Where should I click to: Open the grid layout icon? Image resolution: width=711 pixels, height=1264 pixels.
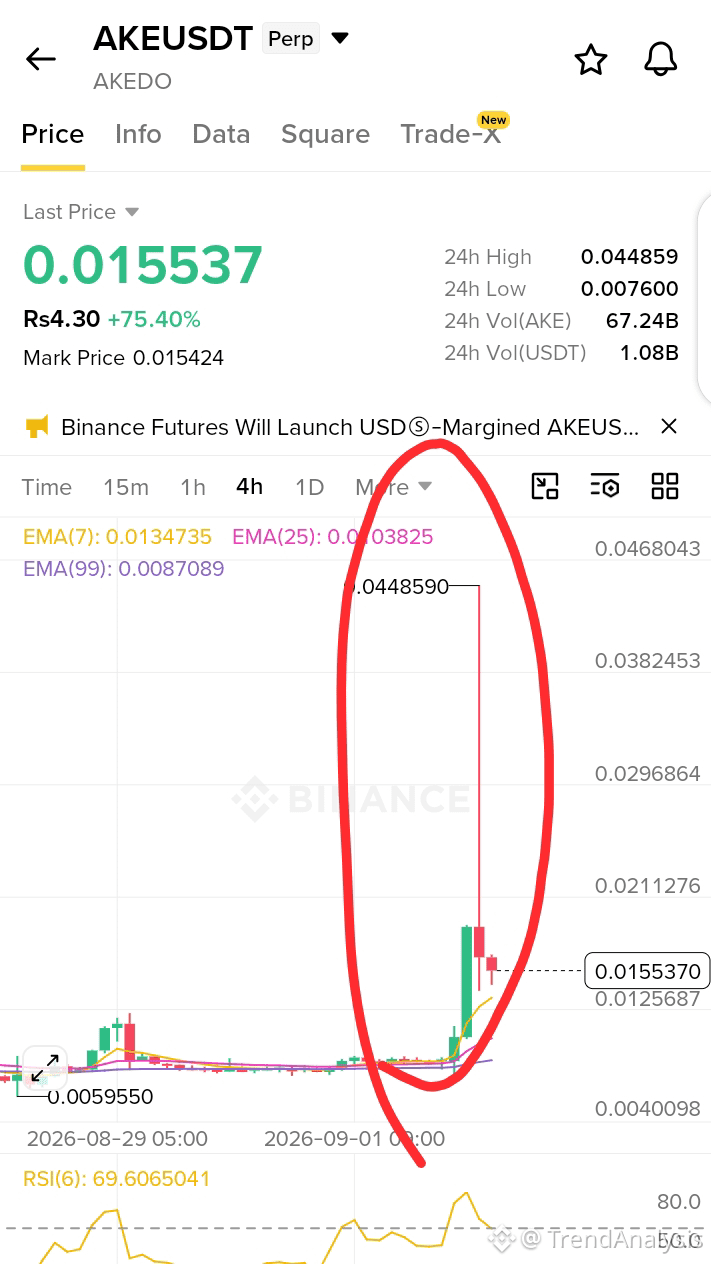tap(665, 486)
